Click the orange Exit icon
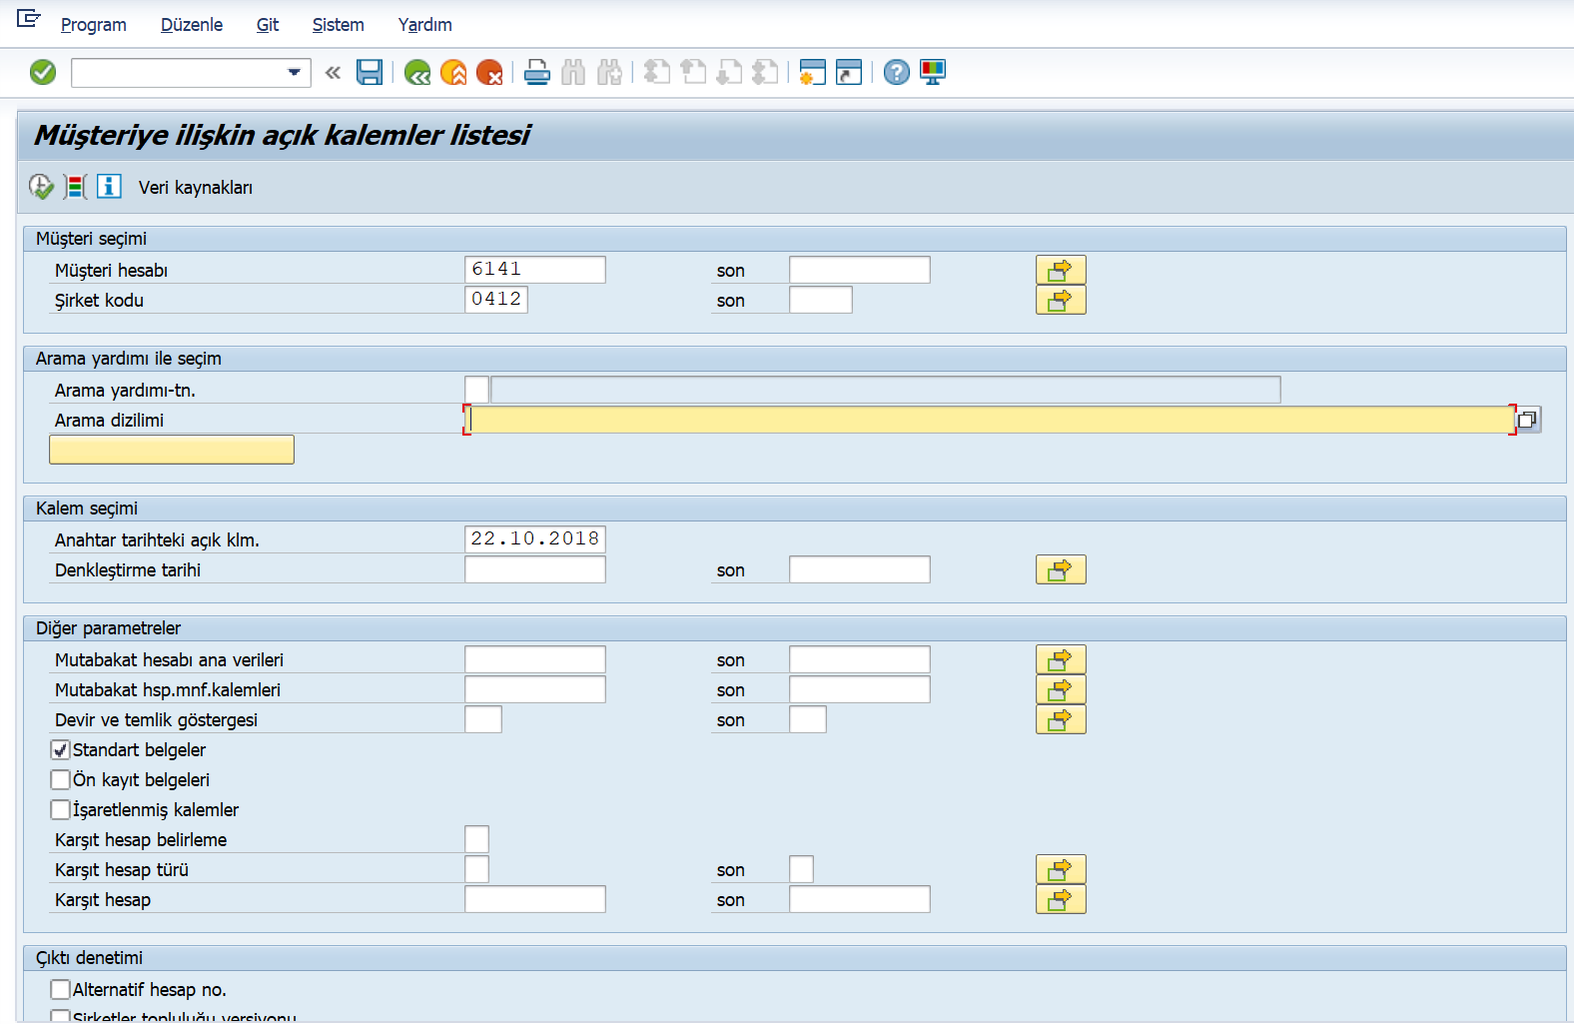The width and height of the screenshot is (1574, 1024). point(453,72)
